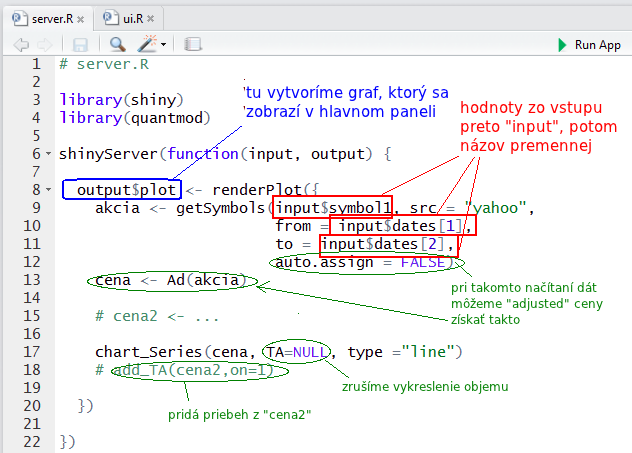Click the Run App button
This screenshot has width=632, height=453.
tap(589, 45)
